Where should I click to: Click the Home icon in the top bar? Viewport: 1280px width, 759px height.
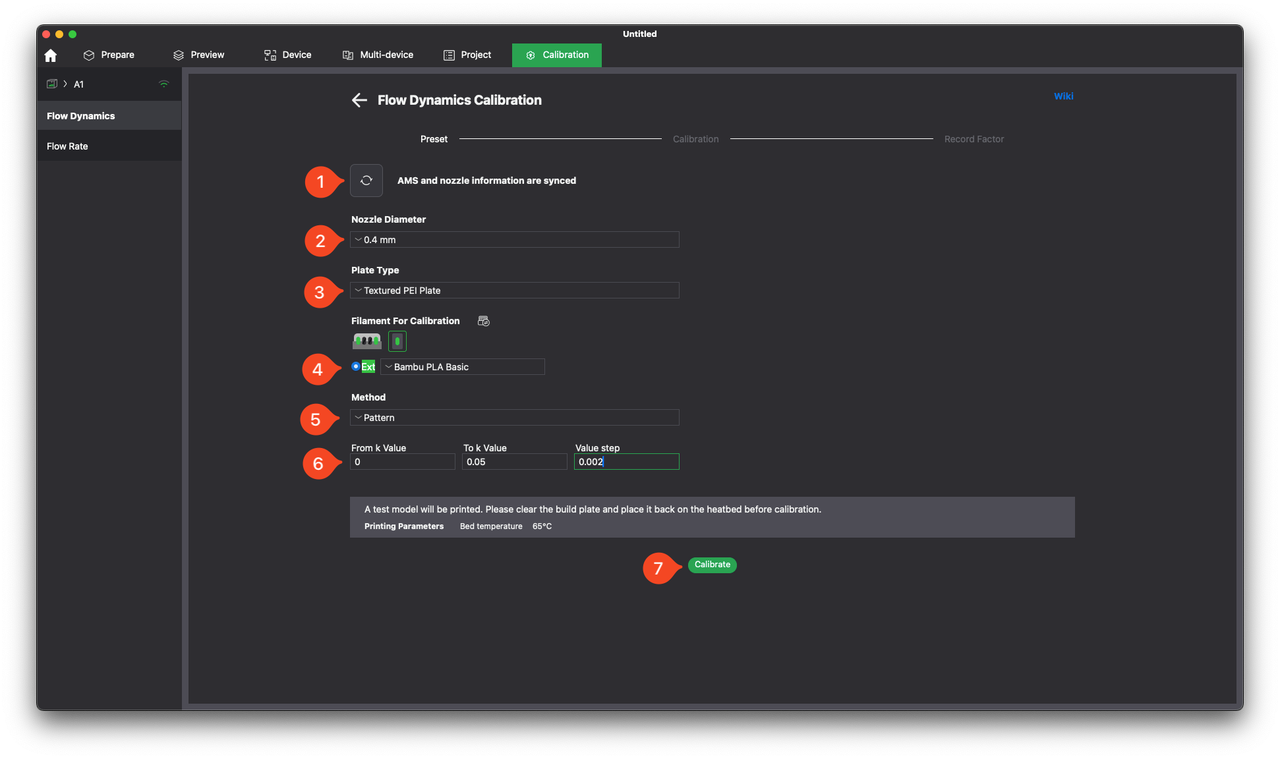(51, 55)
